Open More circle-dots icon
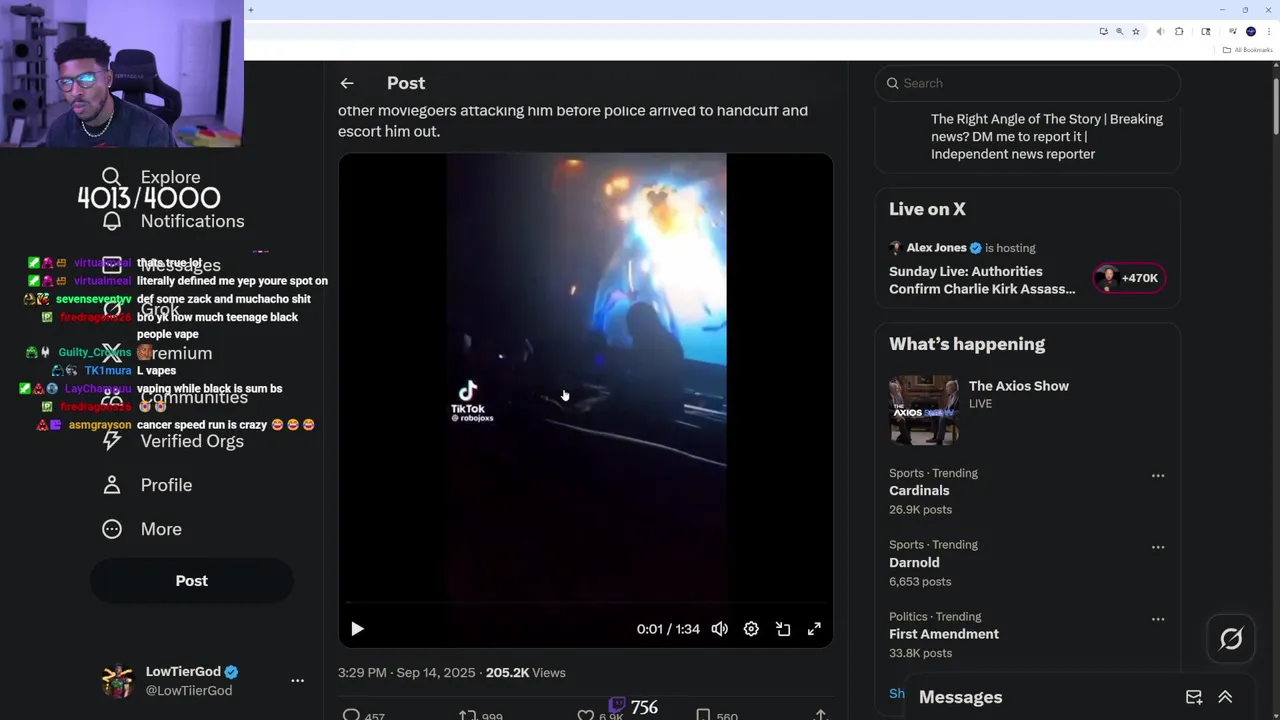Viewport: 1280px width, 720px height. click(112, 529)
